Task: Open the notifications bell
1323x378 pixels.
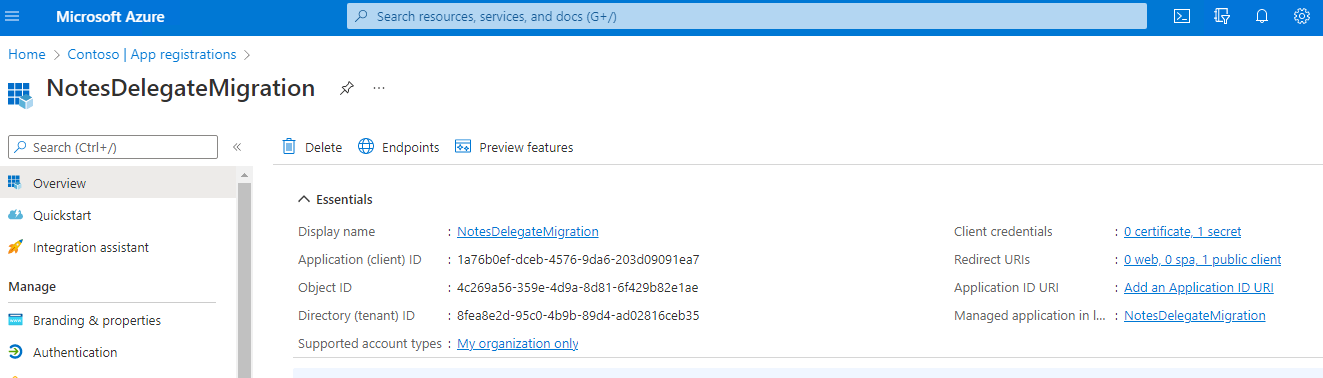Action: (x=1262, y=16)
